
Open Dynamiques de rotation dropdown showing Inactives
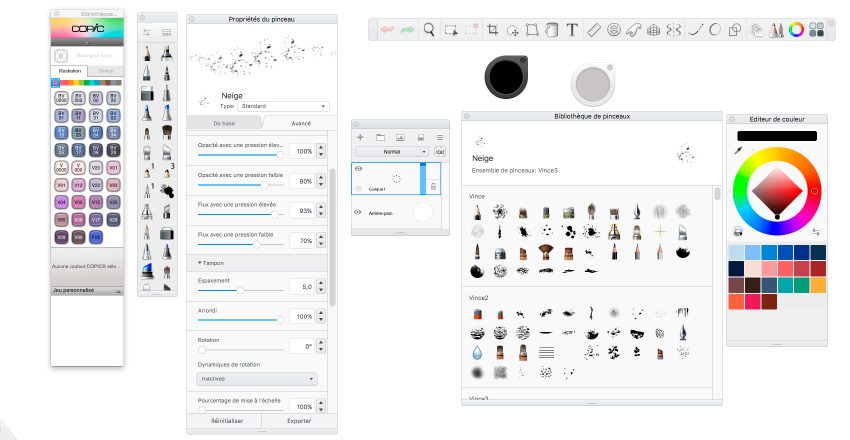(x=257, y=379)
